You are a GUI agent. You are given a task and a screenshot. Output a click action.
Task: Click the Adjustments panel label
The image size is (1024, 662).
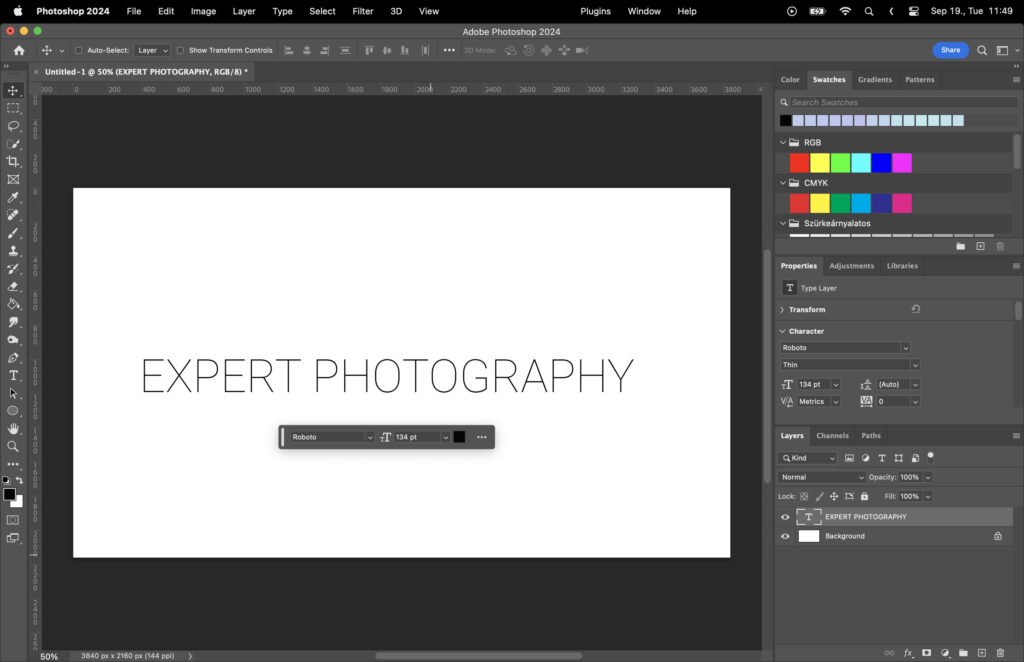851,265
